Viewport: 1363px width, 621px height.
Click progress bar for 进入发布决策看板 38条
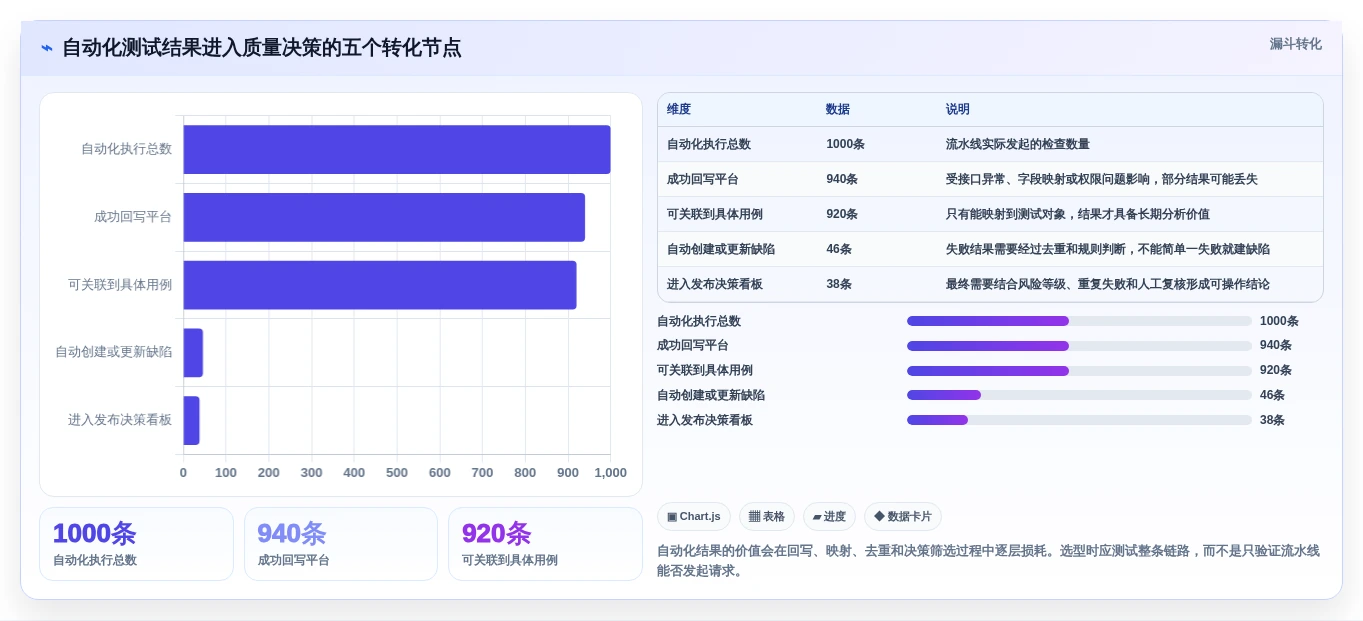tap(1079, 420)
